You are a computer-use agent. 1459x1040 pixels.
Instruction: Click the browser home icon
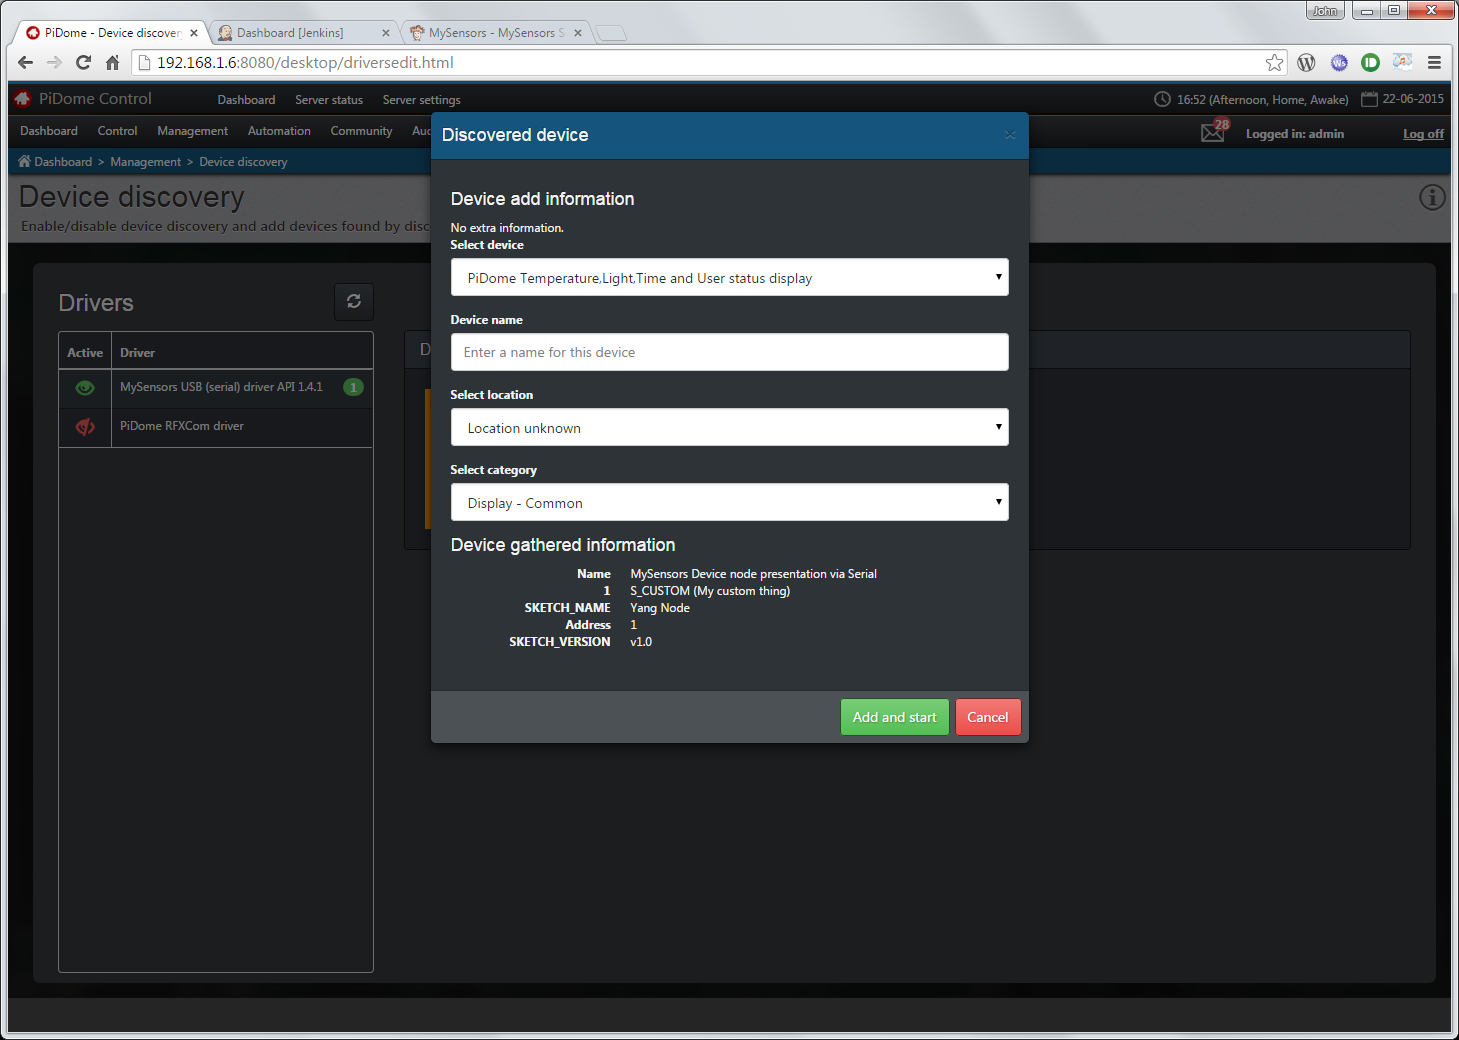[x=113, y=63]
